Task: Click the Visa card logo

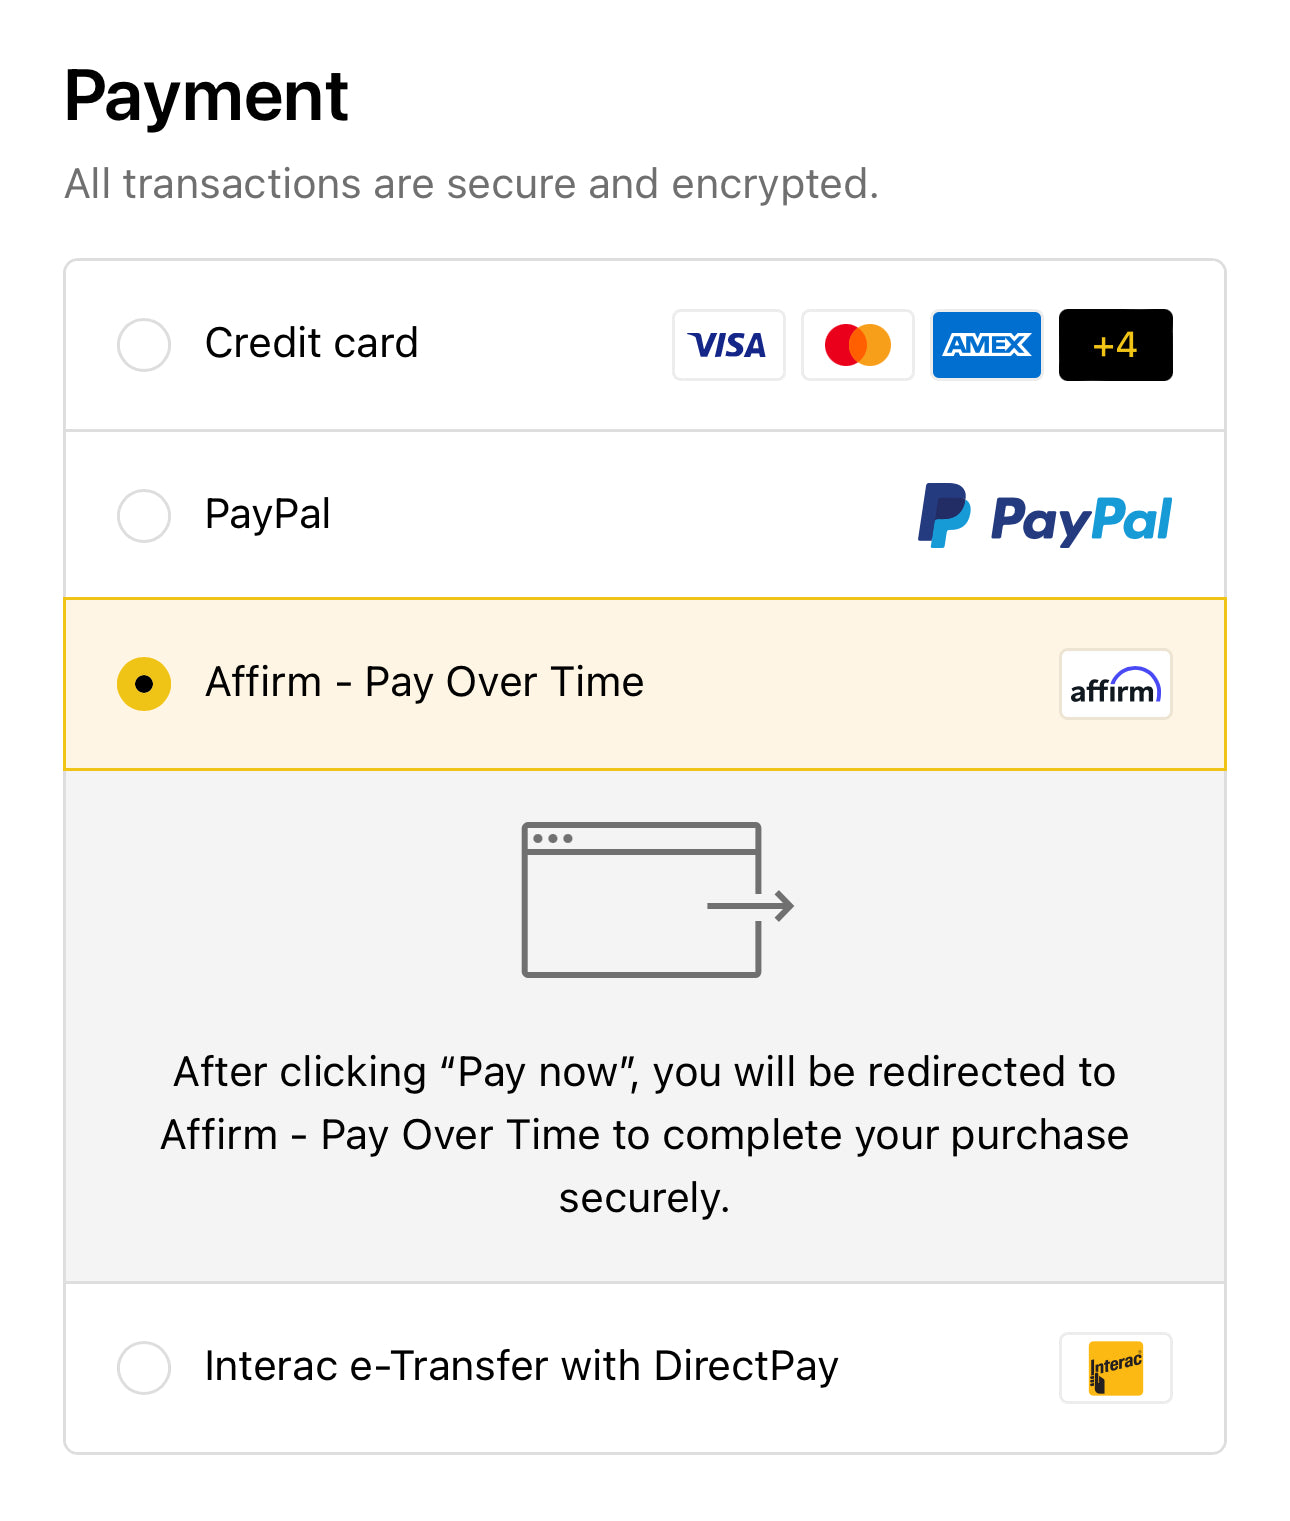Action: (x=728, y=345)
